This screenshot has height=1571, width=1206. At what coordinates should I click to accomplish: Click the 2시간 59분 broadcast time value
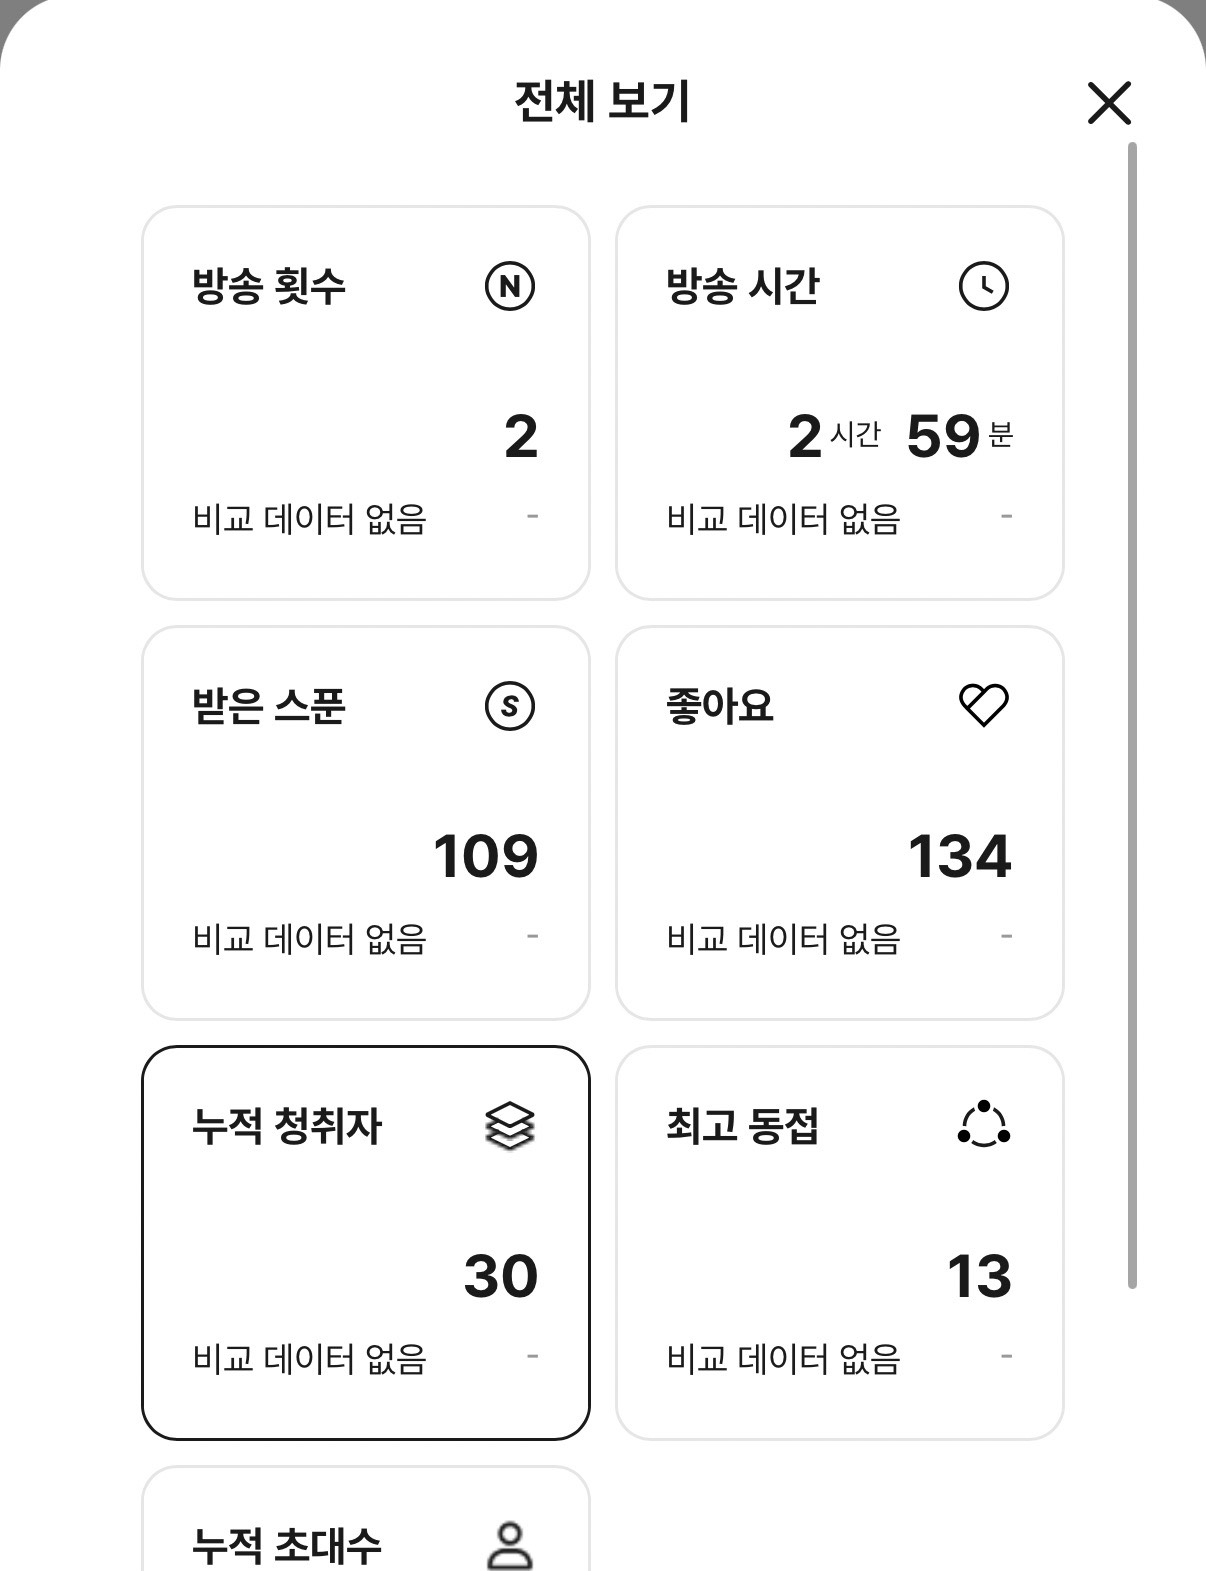[900, 436]
